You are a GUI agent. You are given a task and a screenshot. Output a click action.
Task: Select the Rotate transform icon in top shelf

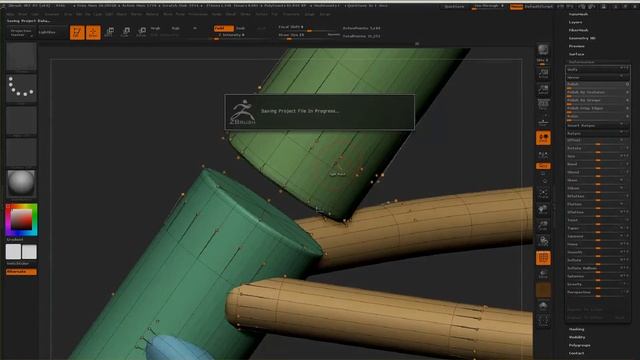tap(142, 32)
